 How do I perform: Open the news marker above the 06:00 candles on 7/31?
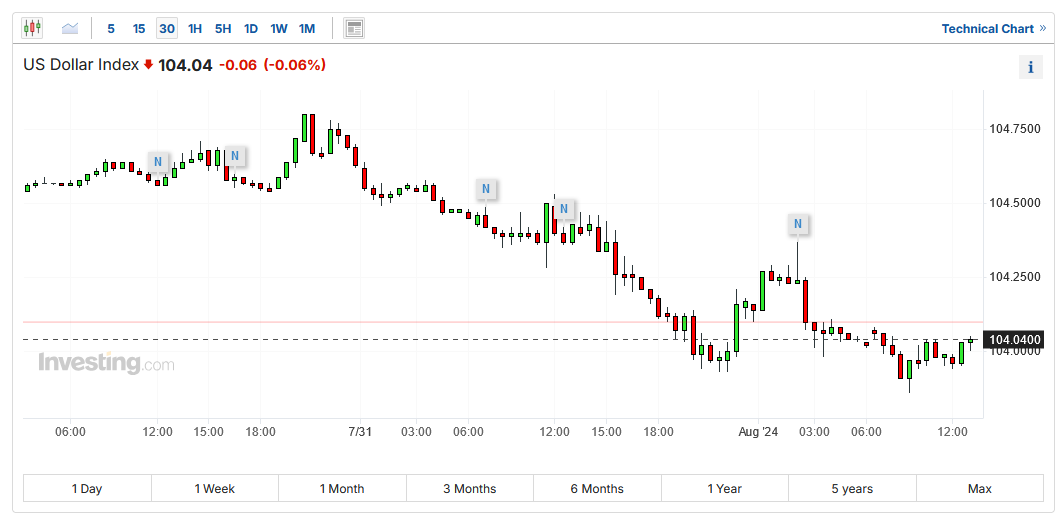pyautogui.click(x=485, y=189)
